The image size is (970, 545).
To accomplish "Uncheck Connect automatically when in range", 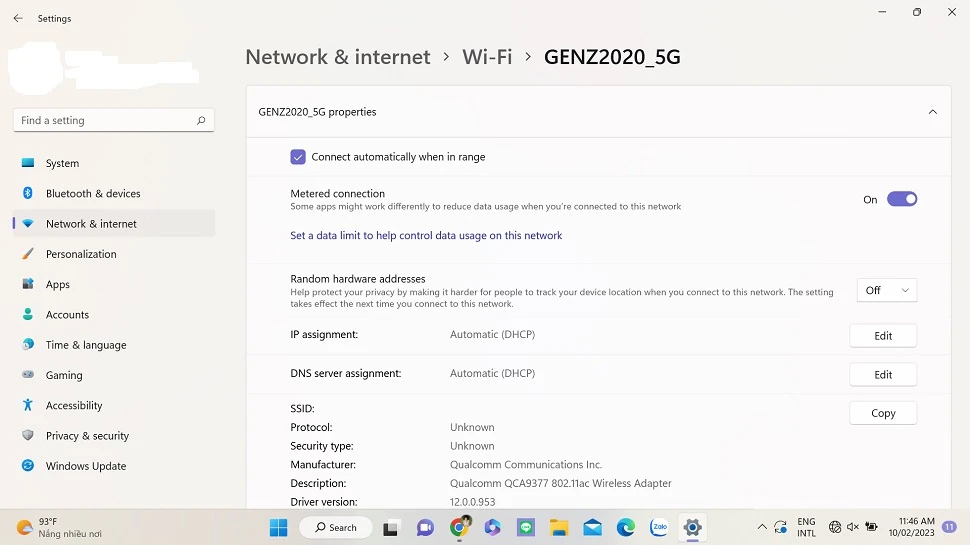I will 298,157.
